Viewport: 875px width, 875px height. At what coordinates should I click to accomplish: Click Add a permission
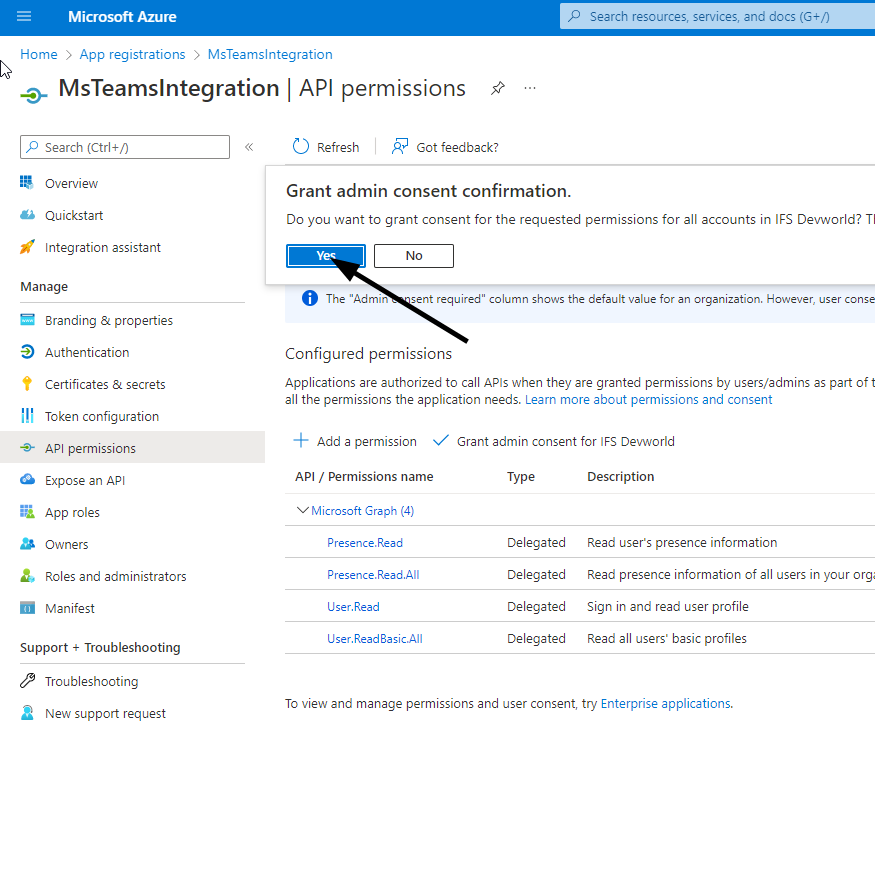[357, 441]
